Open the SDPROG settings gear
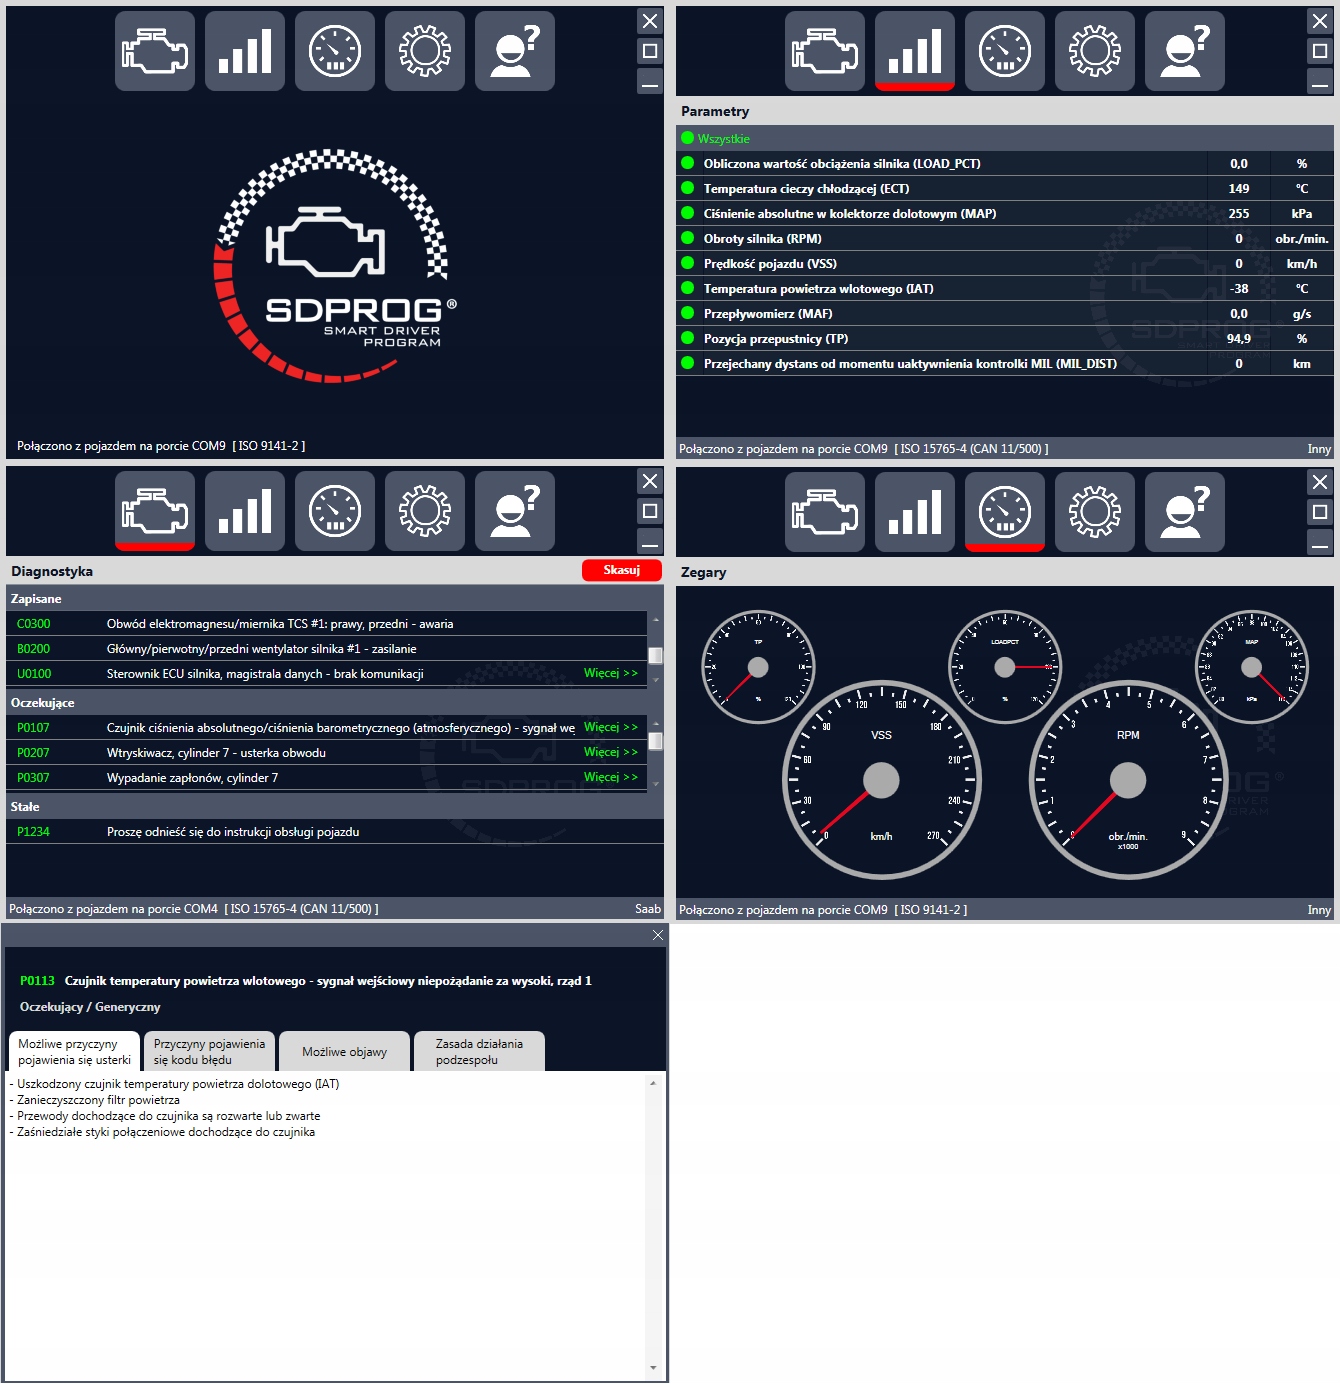The image size is (1340, 1384). click(x=425, y=50)
